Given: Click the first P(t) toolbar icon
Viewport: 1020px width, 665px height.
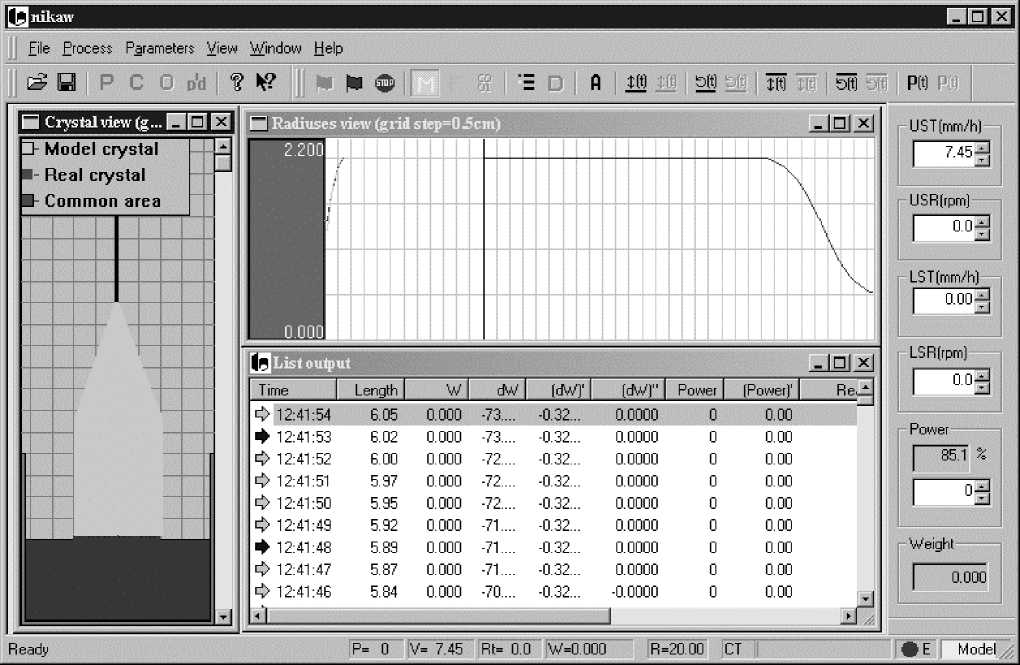Looking at the screenshot, I should [916, 83].
